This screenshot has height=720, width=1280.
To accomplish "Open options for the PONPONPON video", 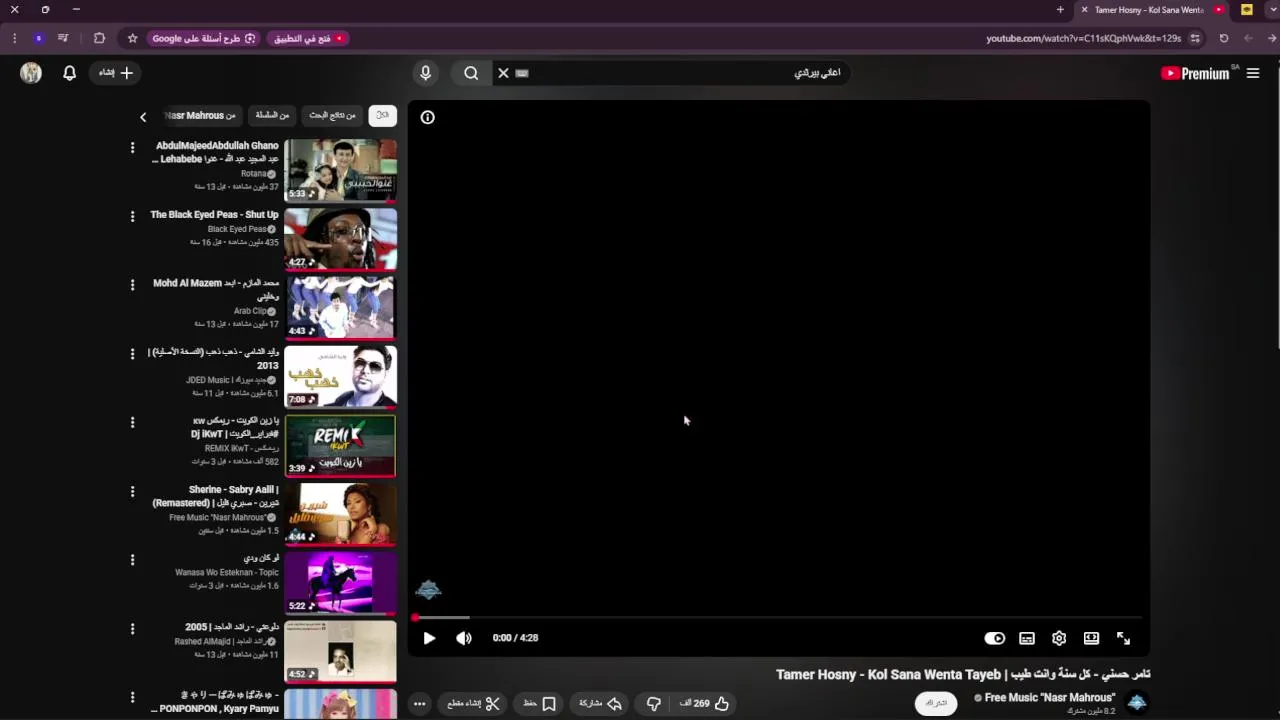I will (132, 696).
